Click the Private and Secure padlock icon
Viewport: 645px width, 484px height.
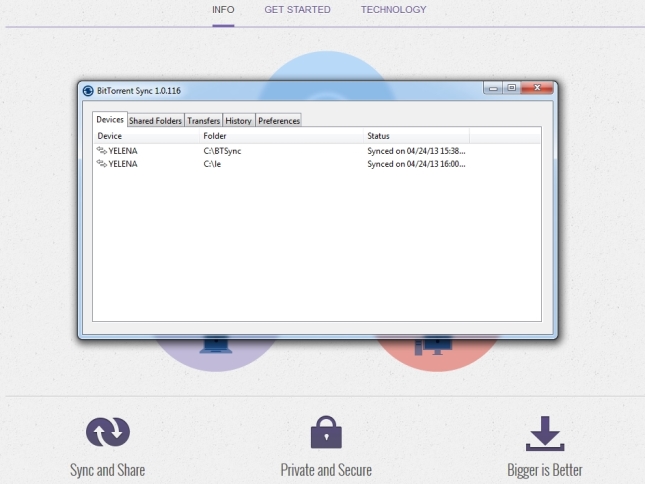point(326,432)
